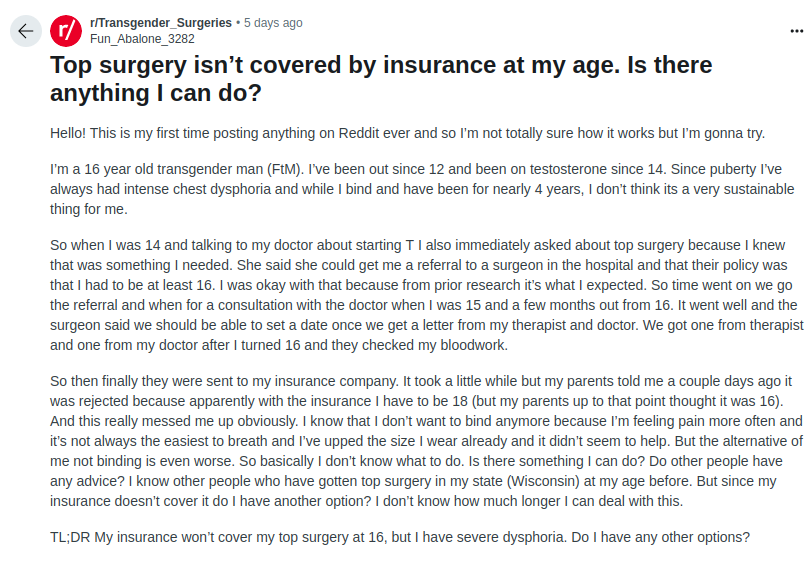The width and height of the screenshot is (811, 561).
Task: Click the r/Transgender_Surgeries community avatar
Action: [x=66, y=31]
